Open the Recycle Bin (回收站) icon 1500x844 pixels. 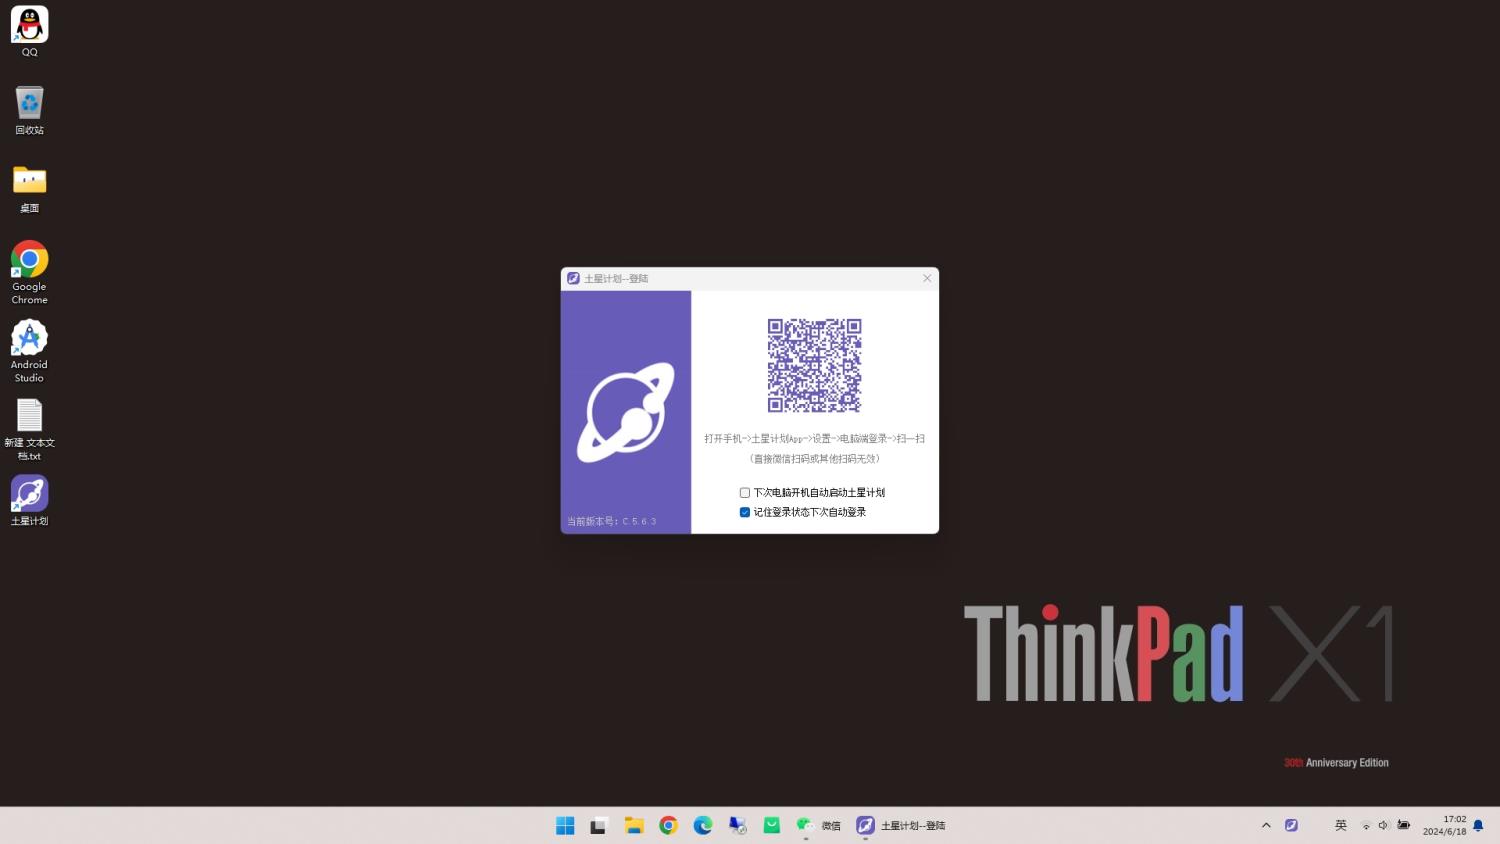[x=29, y=104]
